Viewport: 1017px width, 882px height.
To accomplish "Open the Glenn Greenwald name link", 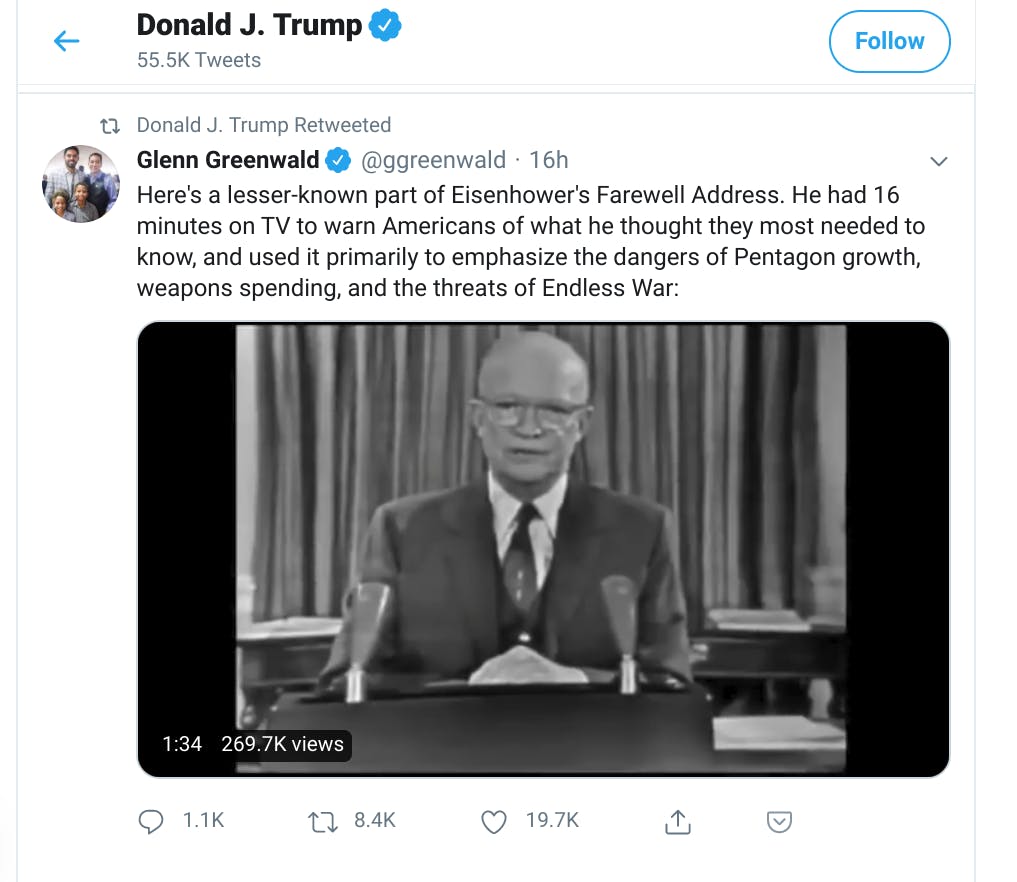I will tap(228, 160).
